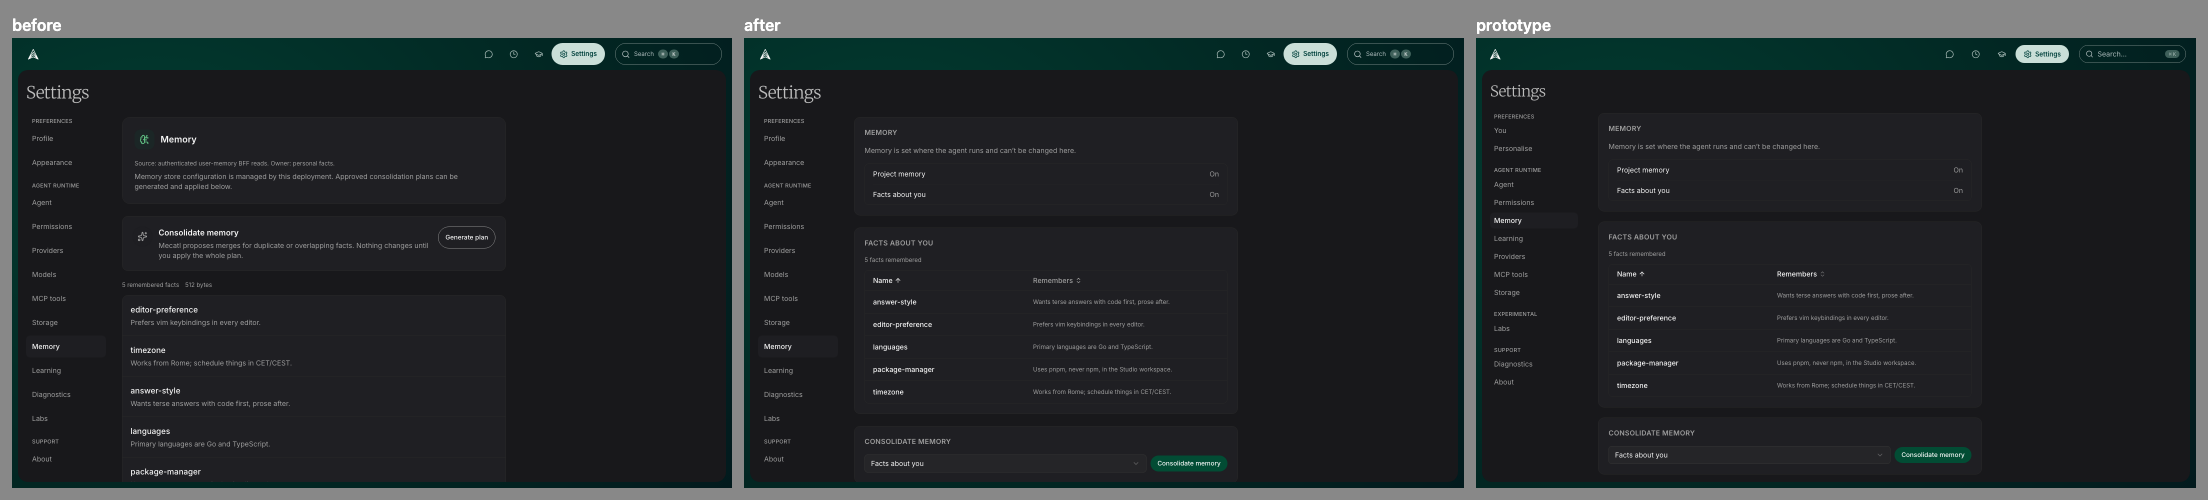2208x500 pixels.
Task: Open Personalise in prototype panel sidebar
Action: 1534,149
